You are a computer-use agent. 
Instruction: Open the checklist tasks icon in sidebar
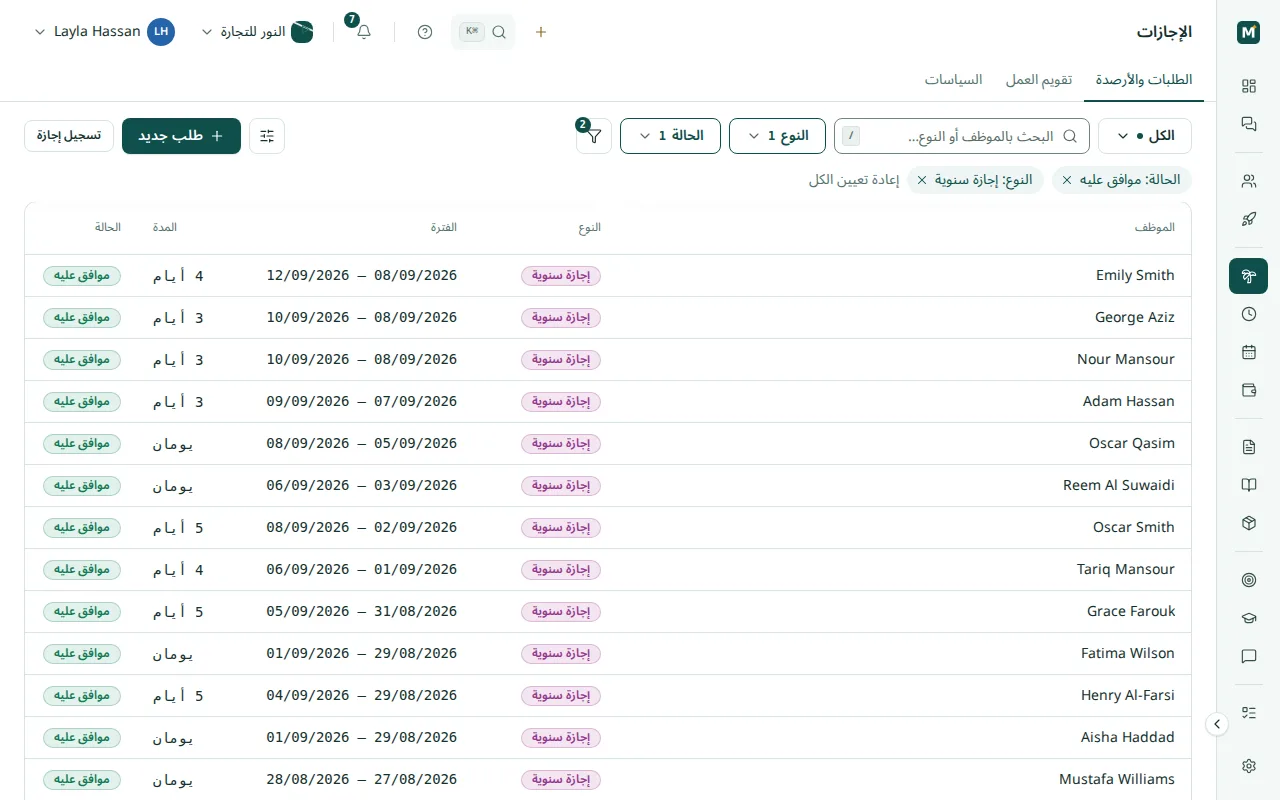point(1248,713)
